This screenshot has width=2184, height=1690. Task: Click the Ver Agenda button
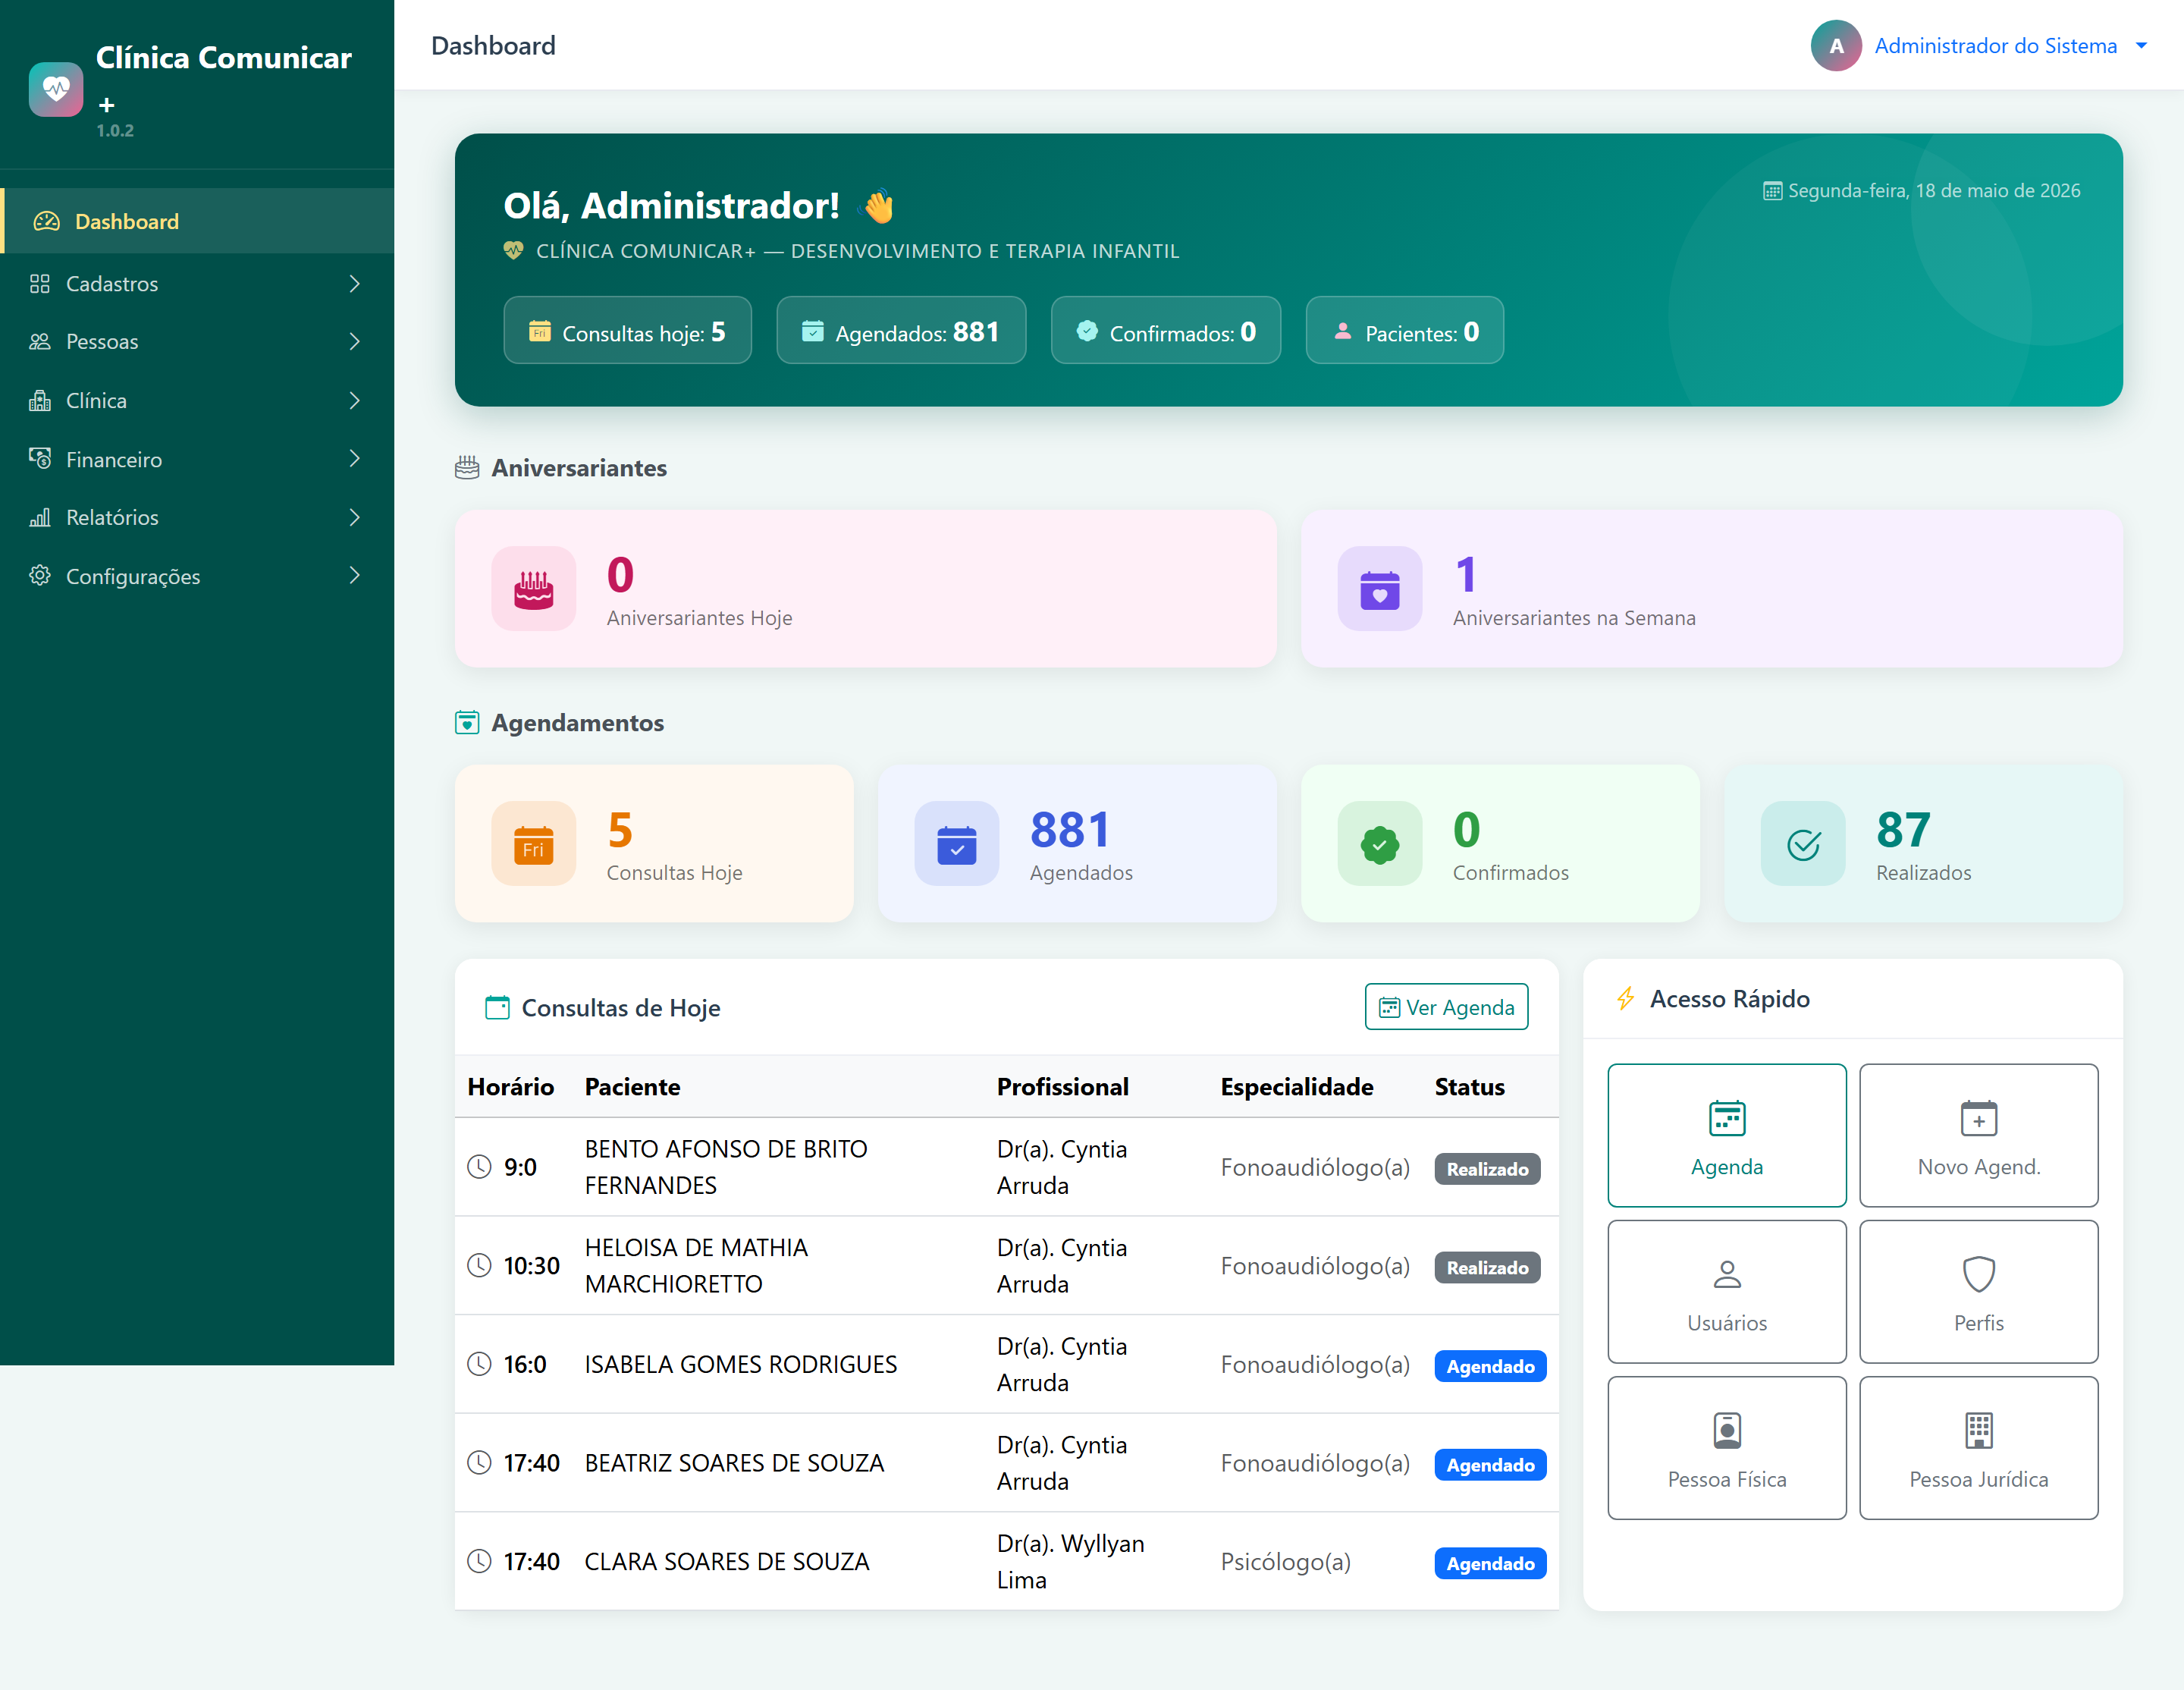[x=1446, y=1007]
